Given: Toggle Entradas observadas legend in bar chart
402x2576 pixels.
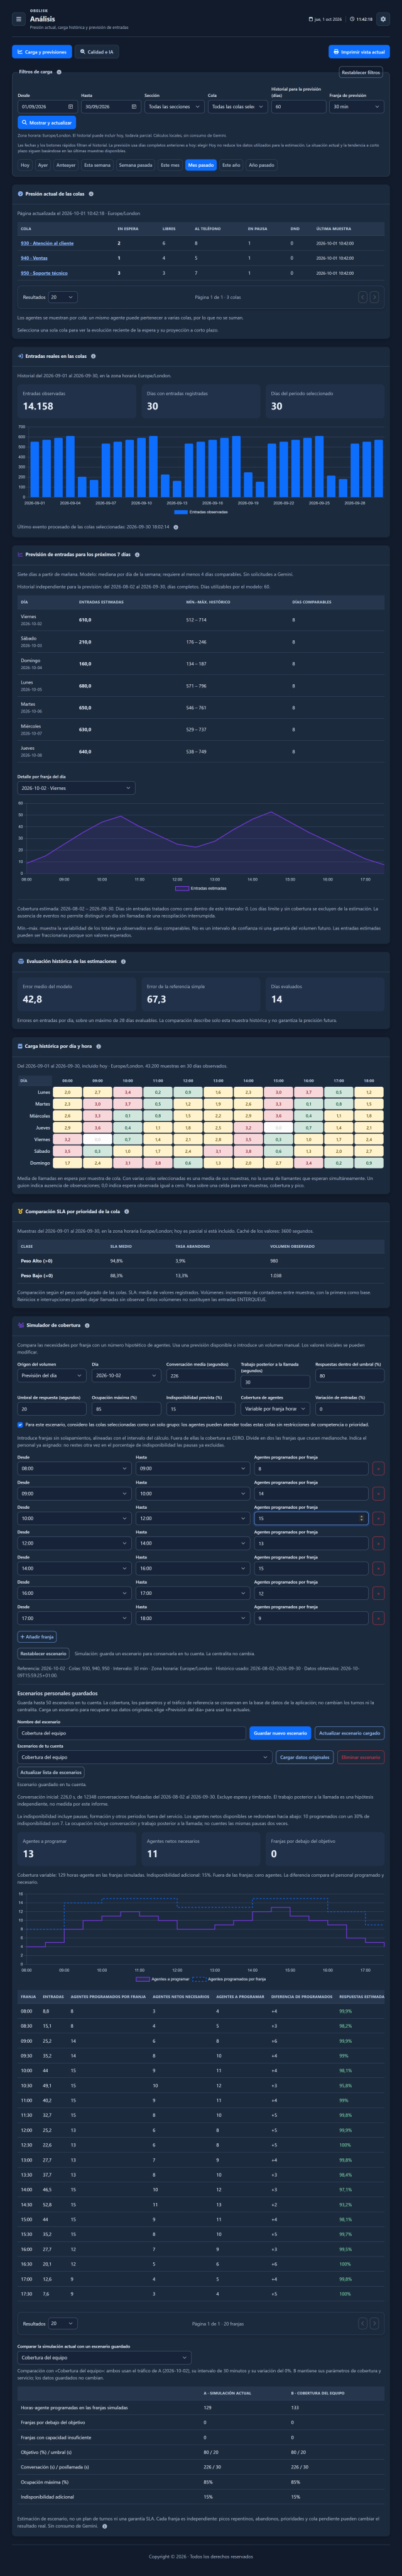Looking at the screenshot, I should pyautogui.click(x=201, y=512).
